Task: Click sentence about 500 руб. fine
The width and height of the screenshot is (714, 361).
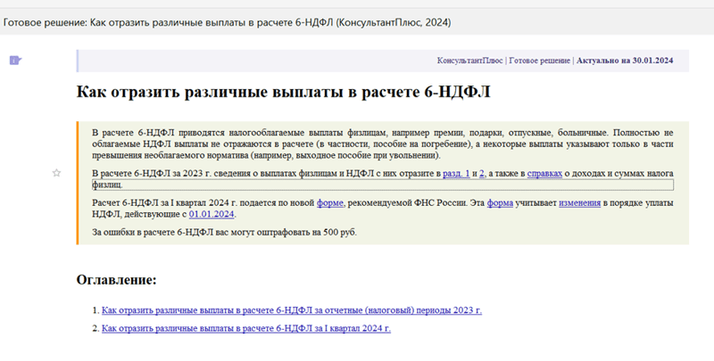Action: click(x=224, y=232)
